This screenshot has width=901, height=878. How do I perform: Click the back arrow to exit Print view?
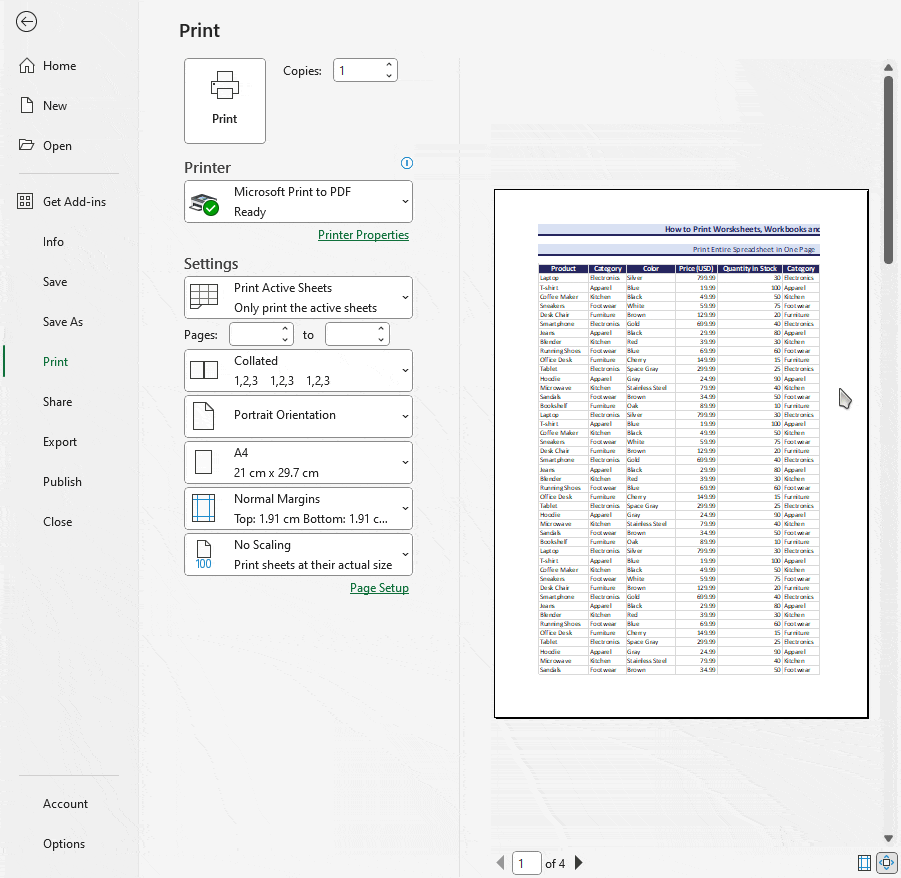[x=26, y=21]
